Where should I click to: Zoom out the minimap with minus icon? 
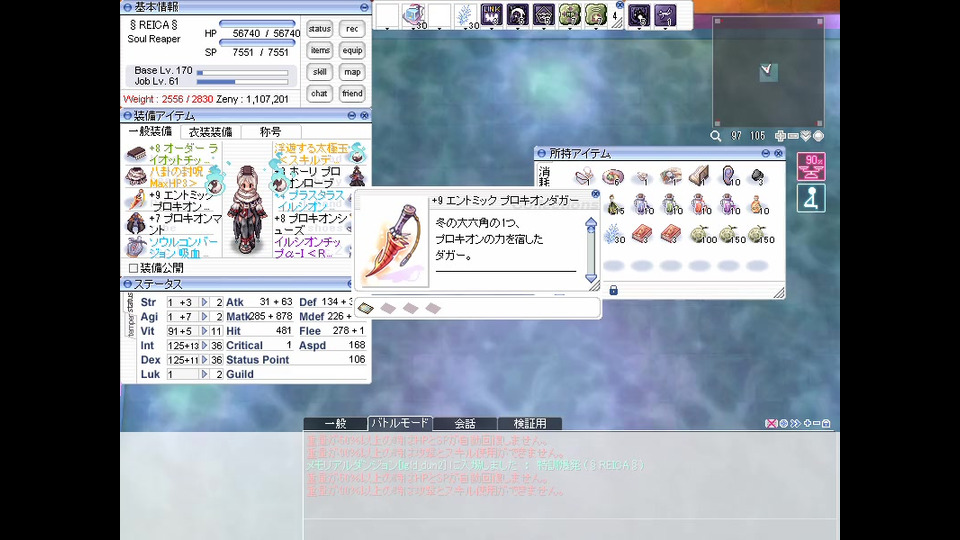tap(793, 136)
